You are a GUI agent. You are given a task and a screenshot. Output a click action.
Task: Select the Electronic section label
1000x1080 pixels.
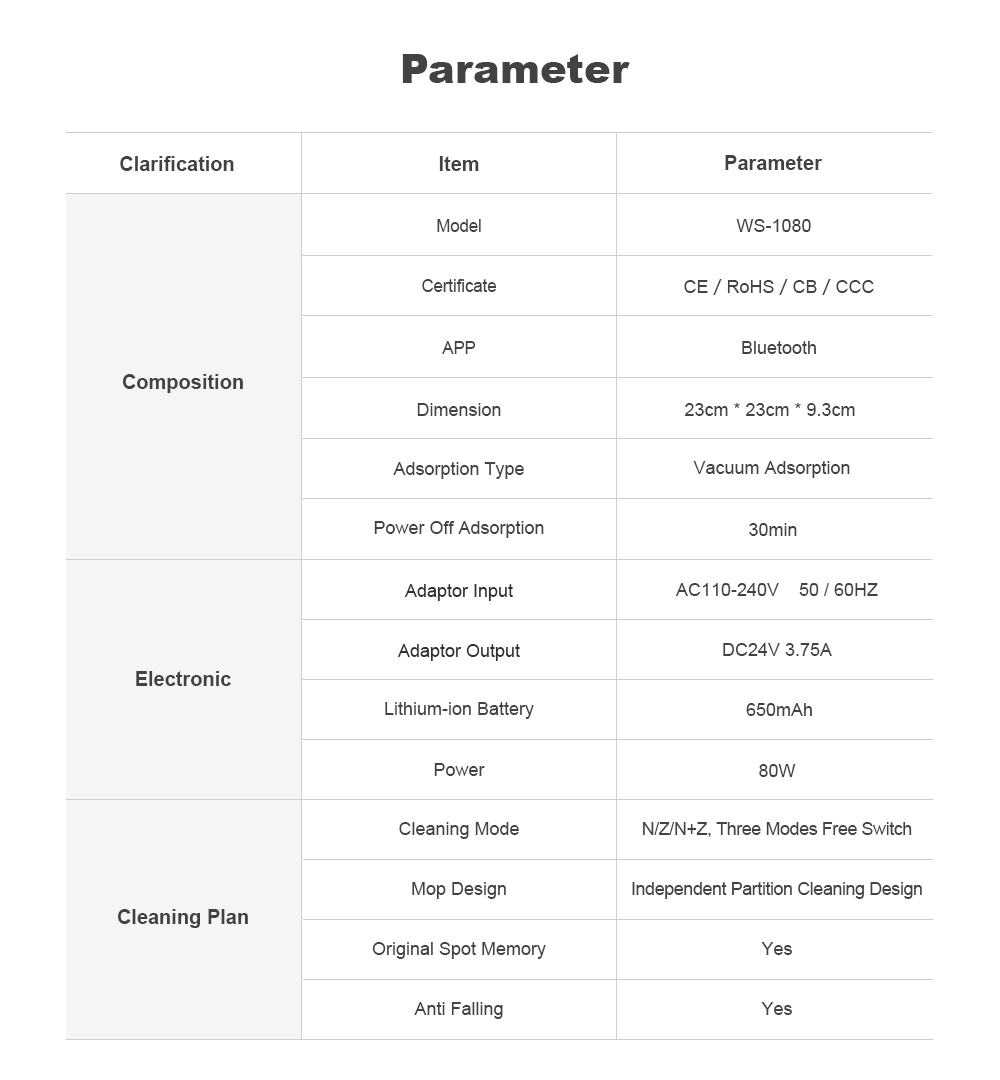tap(183, 679)
